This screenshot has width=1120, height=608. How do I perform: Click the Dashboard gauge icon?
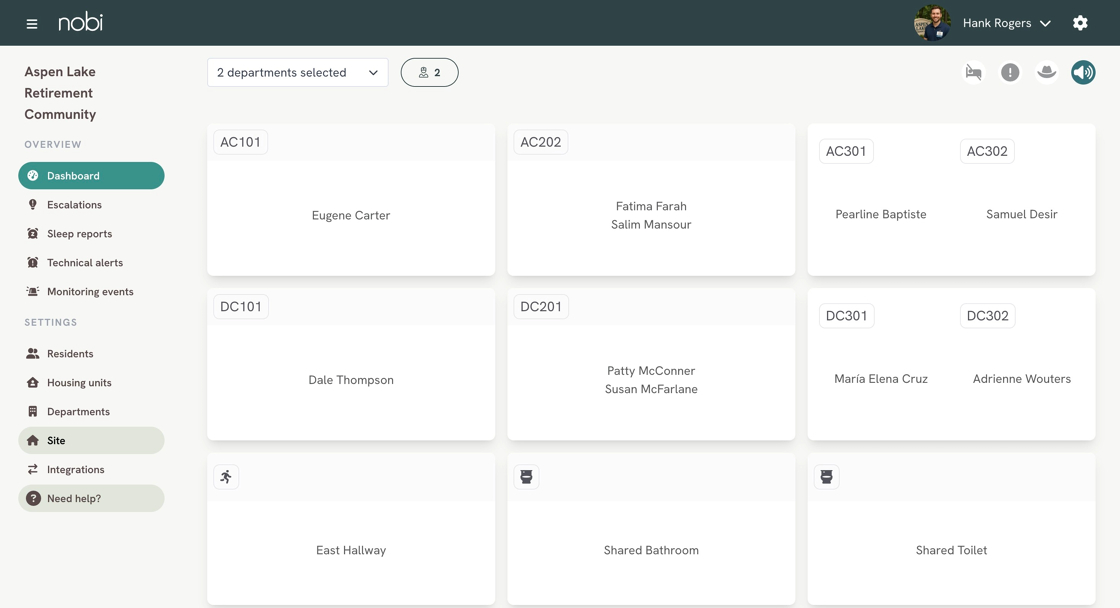click(33, 176)
